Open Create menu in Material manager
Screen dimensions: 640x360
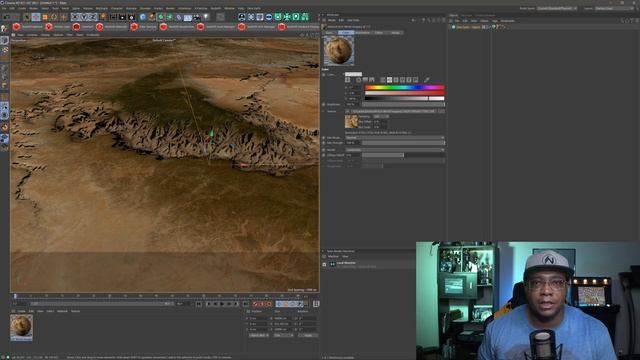(x=21, y=311)
